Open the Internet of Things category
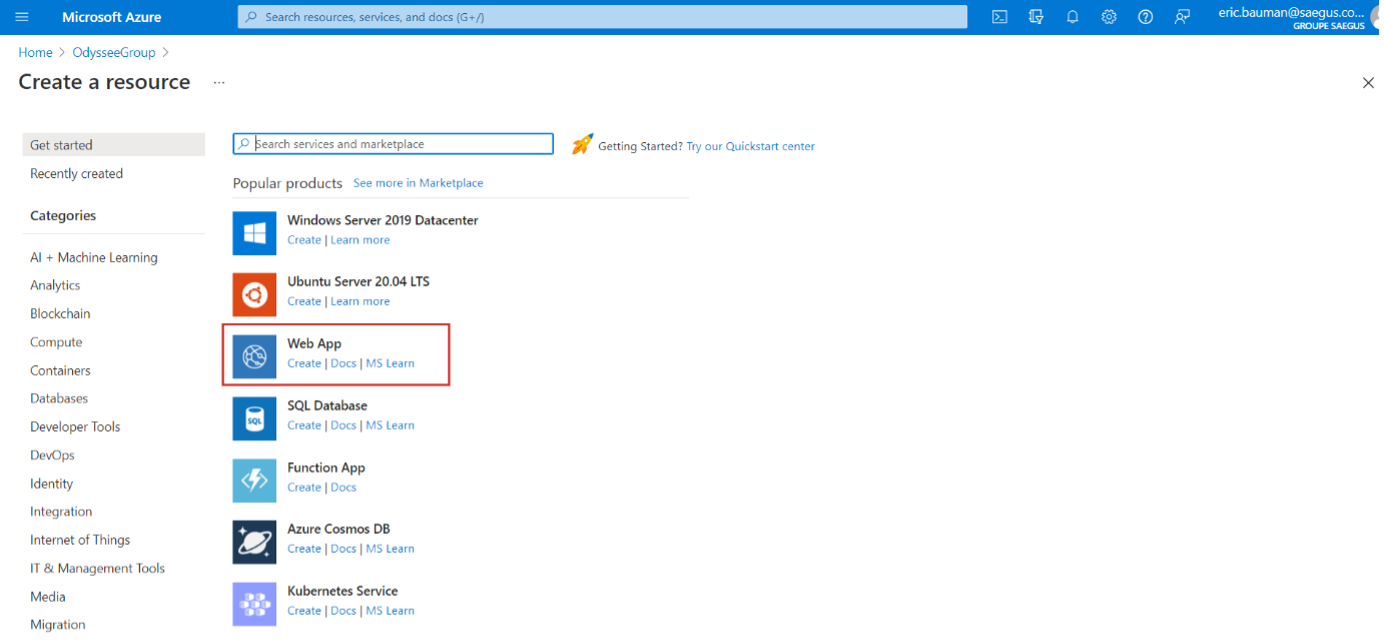The height and width of the screenshot is (644, 1384). [80, 540]
